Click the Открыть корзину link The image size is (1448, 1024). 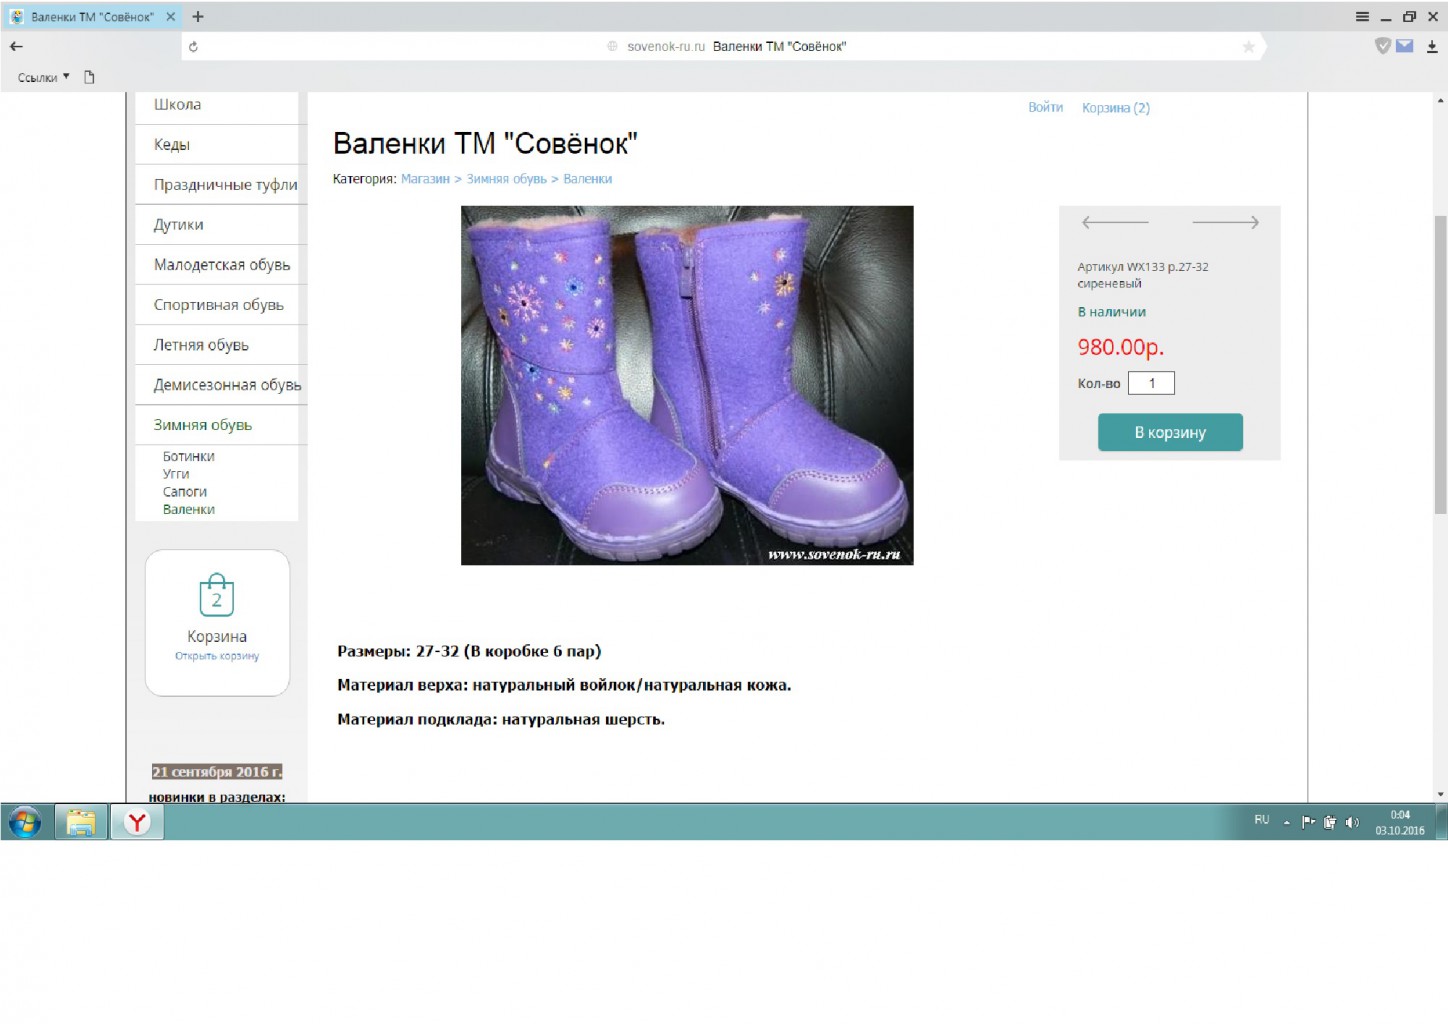(x=217, y=656)
